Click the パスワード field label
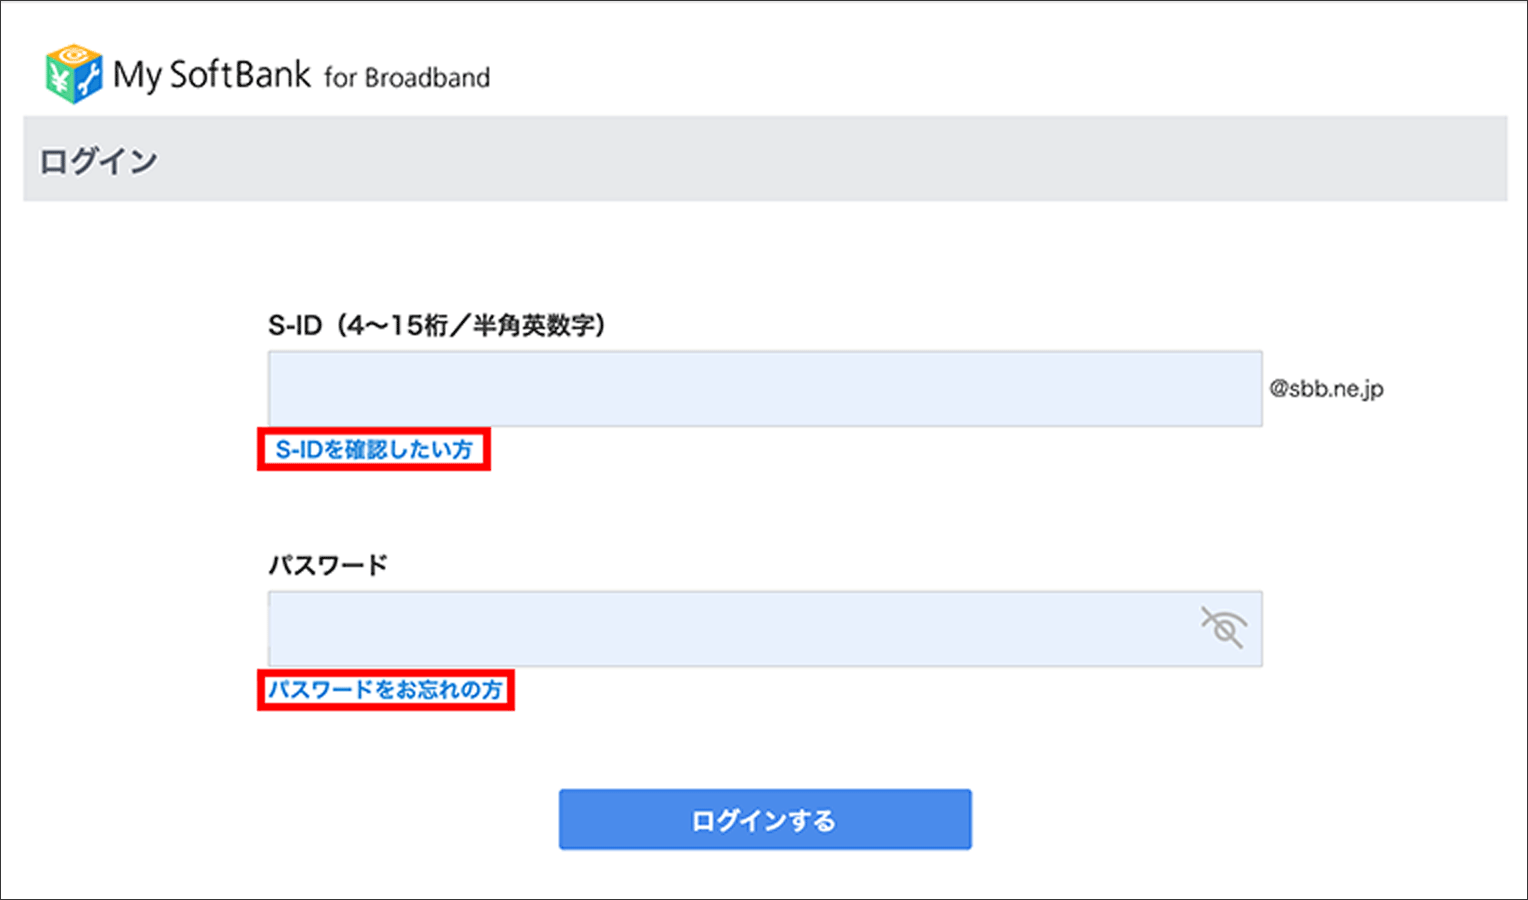The height and width of the screenshot is (900, 1528). pos(328,565)
